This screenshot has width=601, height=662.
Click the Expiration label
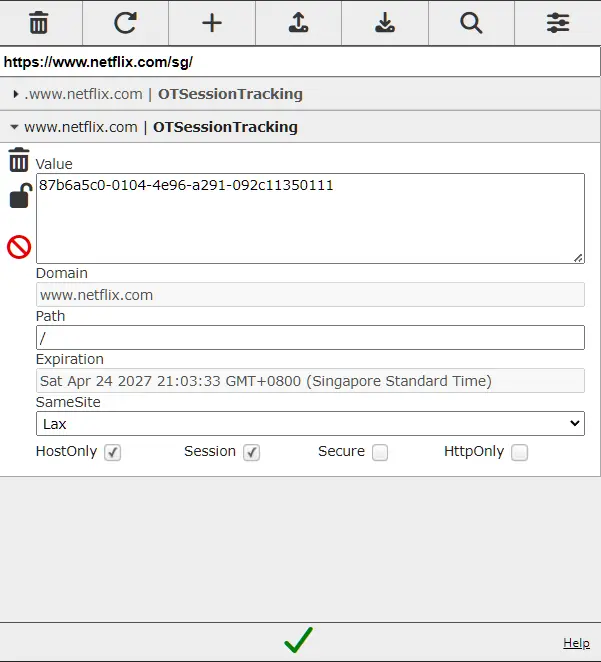pyautogui.click(x=70, y=359)
